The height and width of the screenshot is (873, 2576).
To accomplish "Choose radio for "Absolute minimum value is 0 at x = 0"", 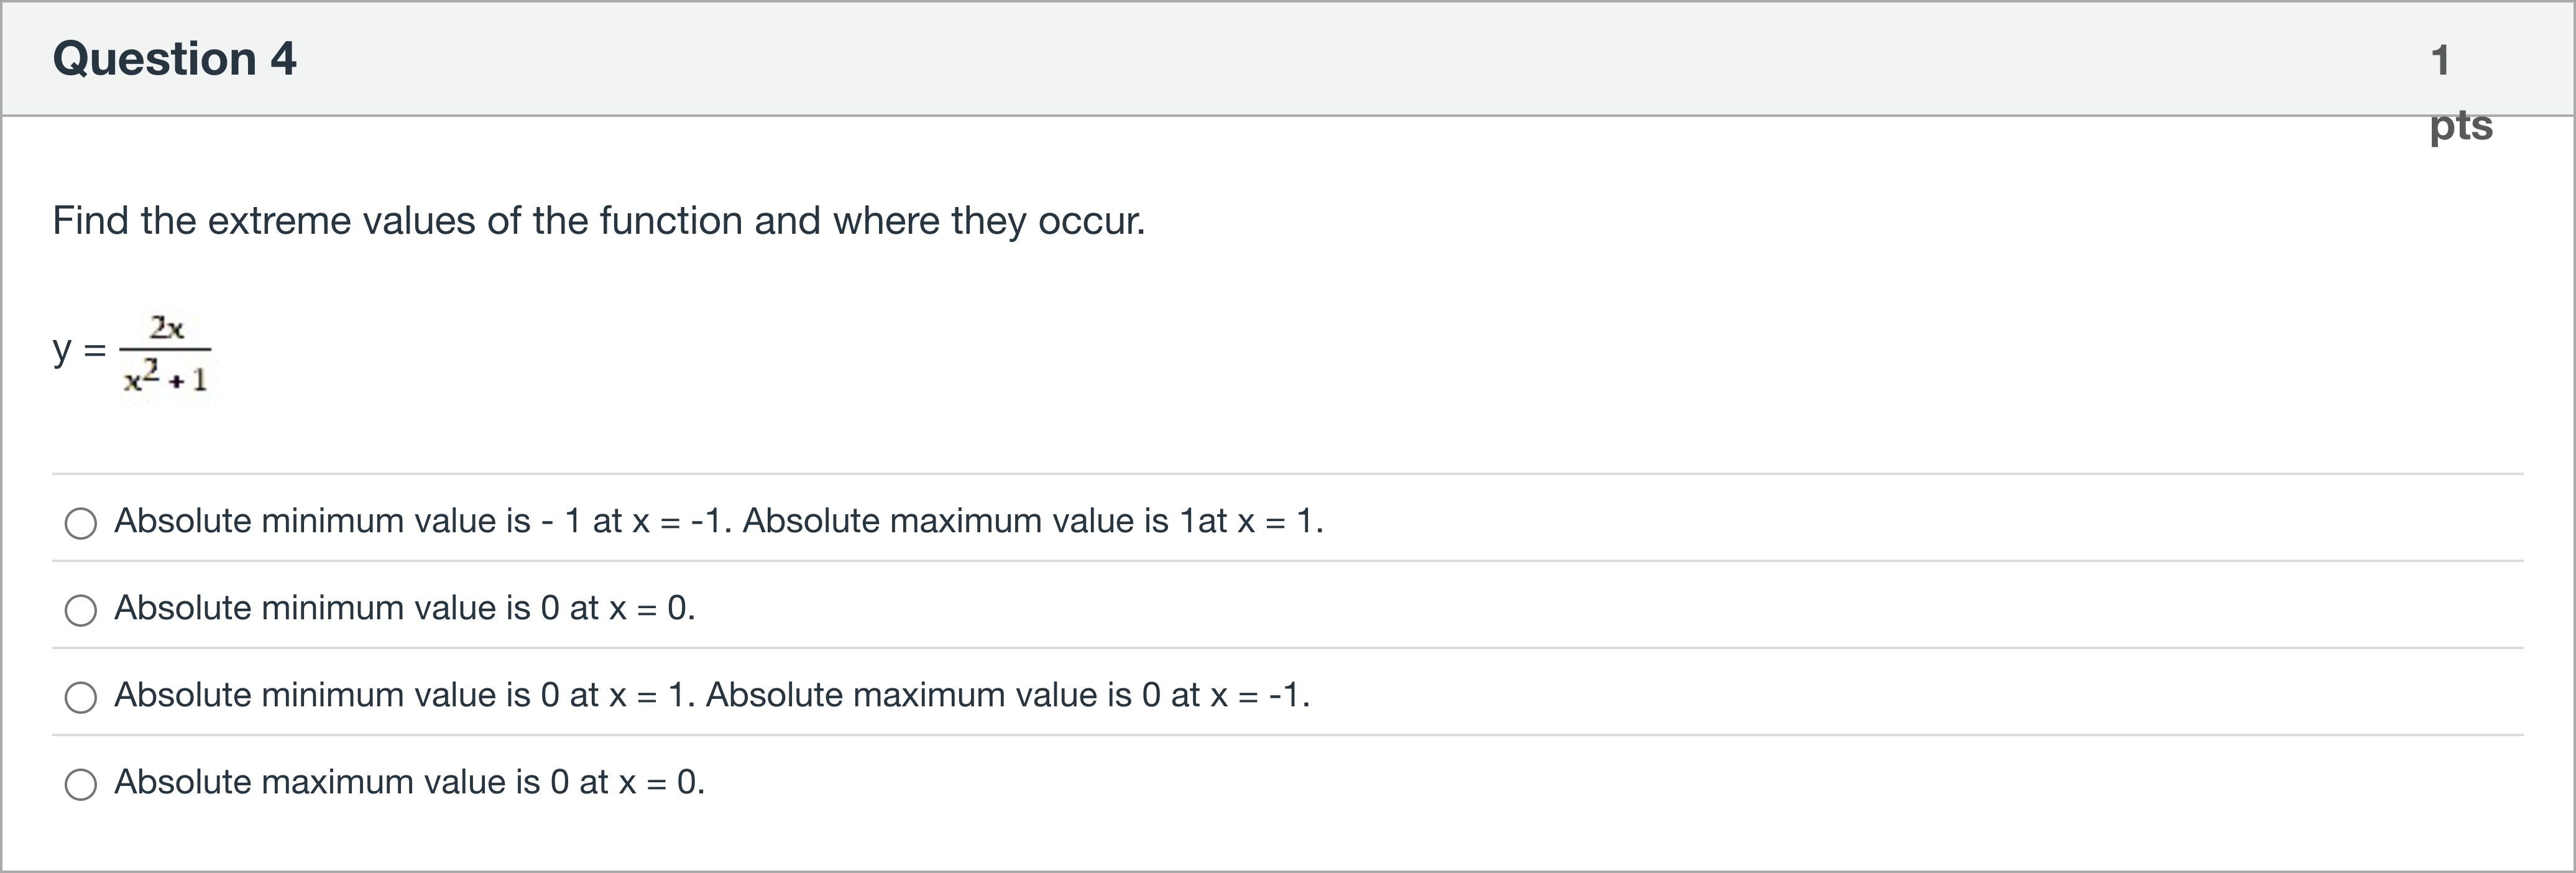I will [x=81, y=610].
